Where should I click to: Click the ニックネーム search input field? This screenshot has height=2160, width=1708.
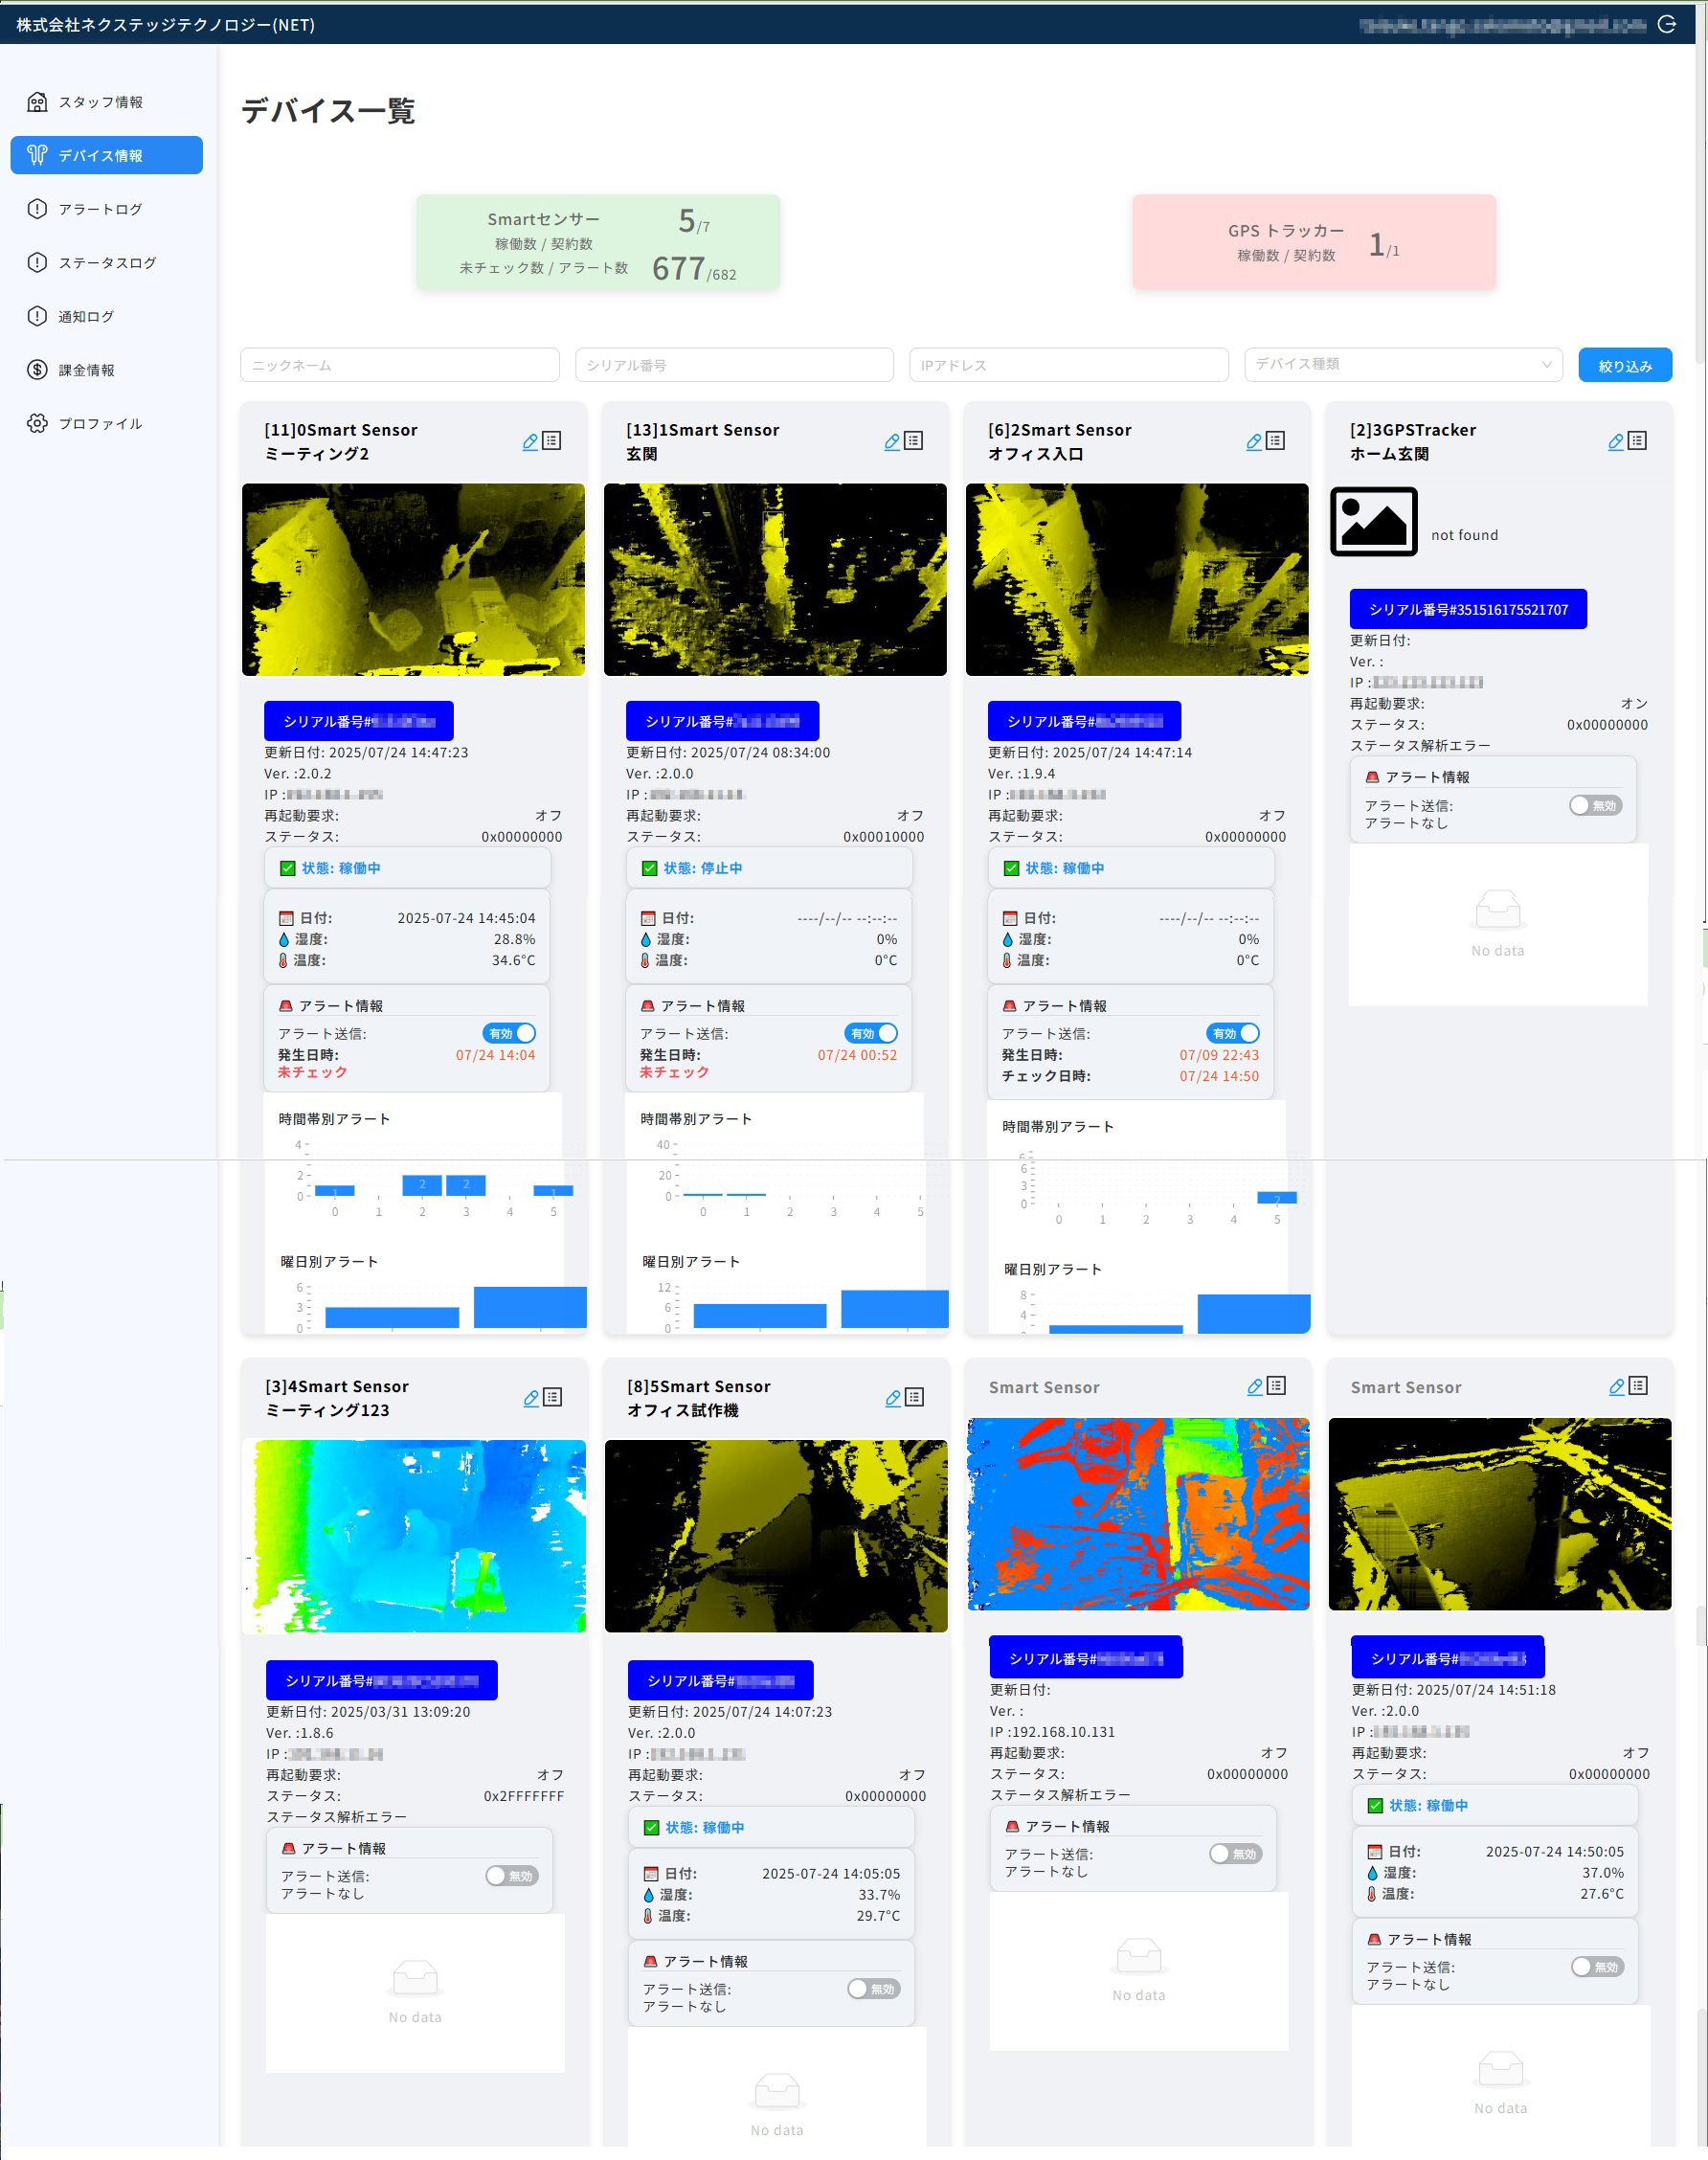[399, 365]
